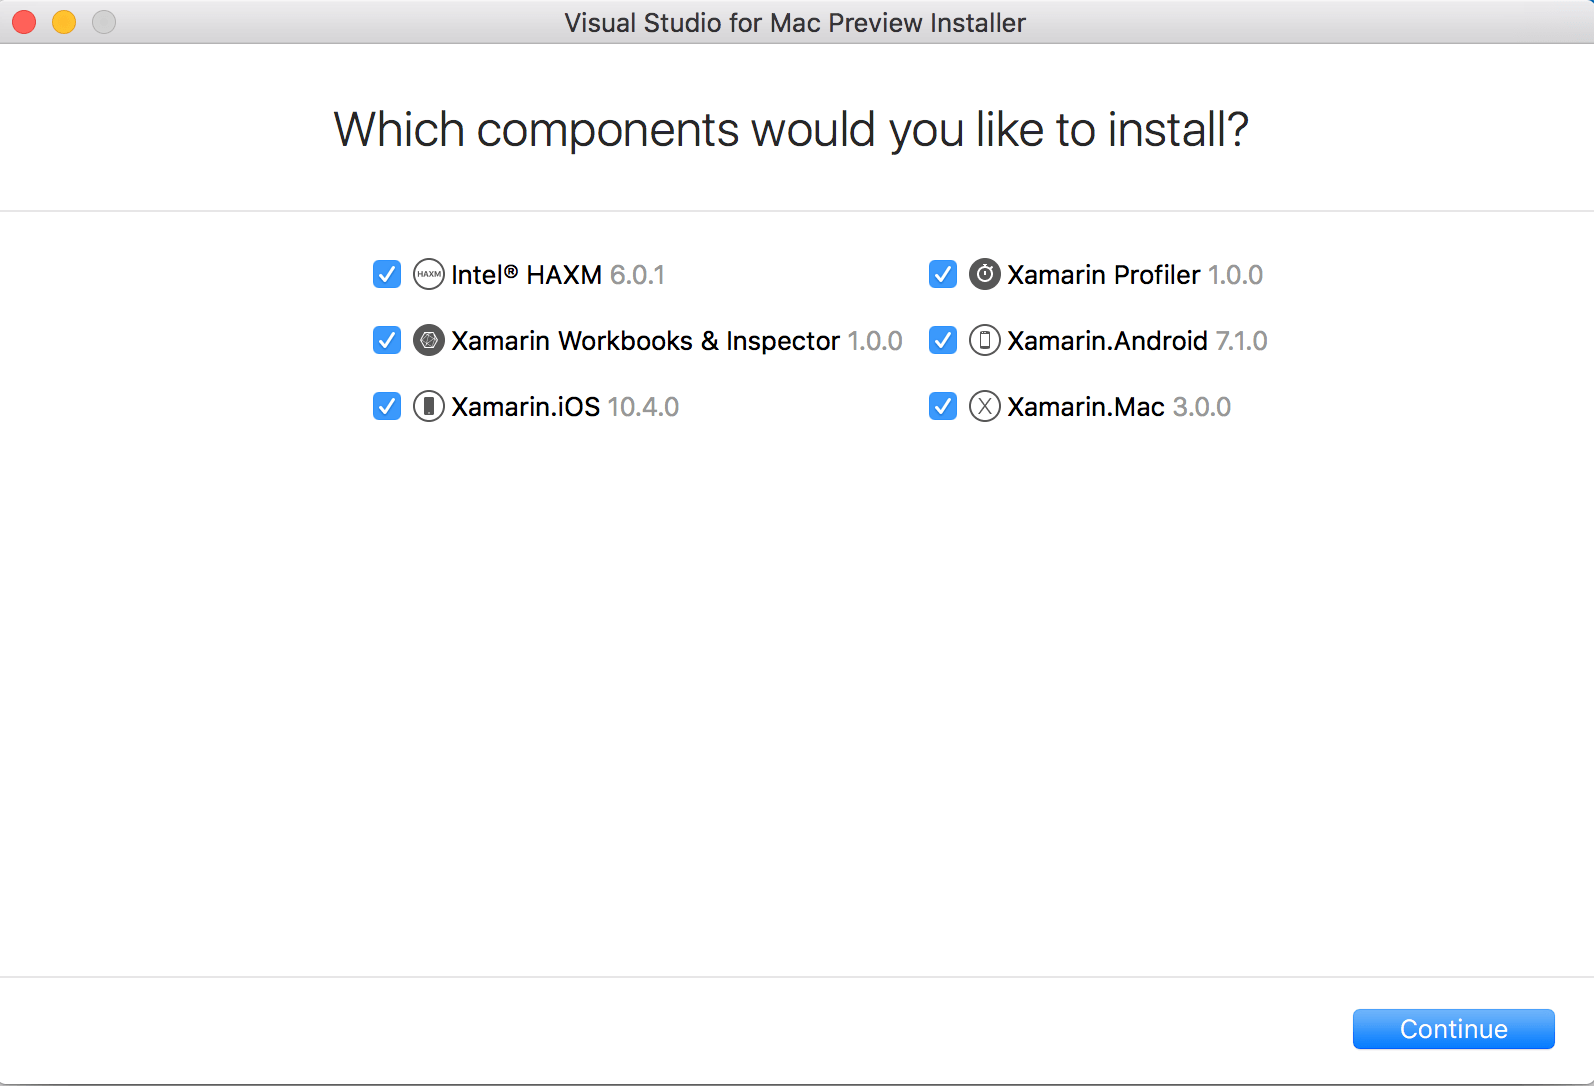Click the Xamarin.Mac 3.0.0 label text
Image resolution: width=1594 pixels, height=1086 pixels.
click(x=1119, y=407)
